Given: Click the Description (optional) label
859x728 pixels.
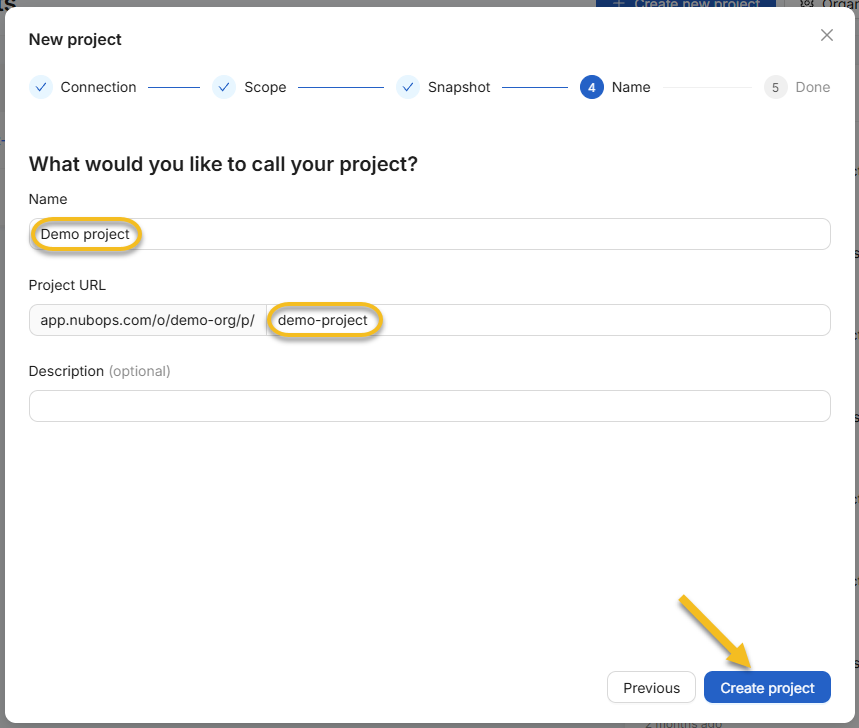Looking at the screenshot, I should [x=99, y=371].
